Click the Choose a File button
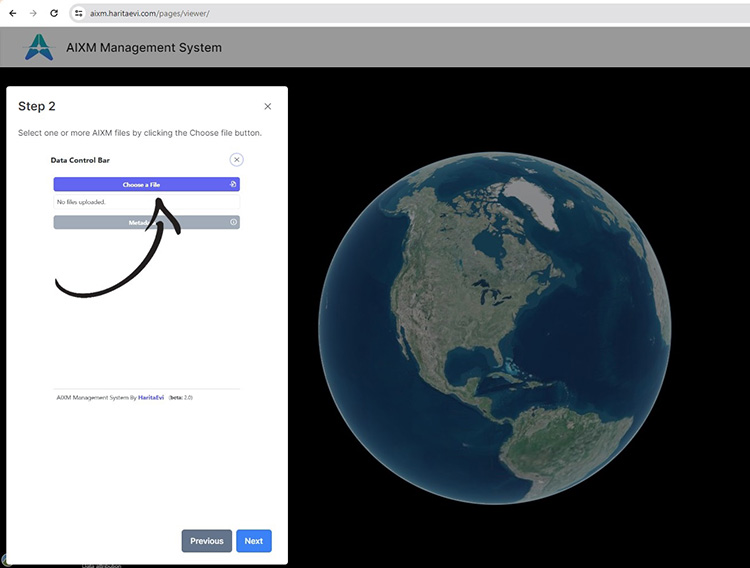The width and height of the screenshot is (750, 568). click(x=141, y=184)
